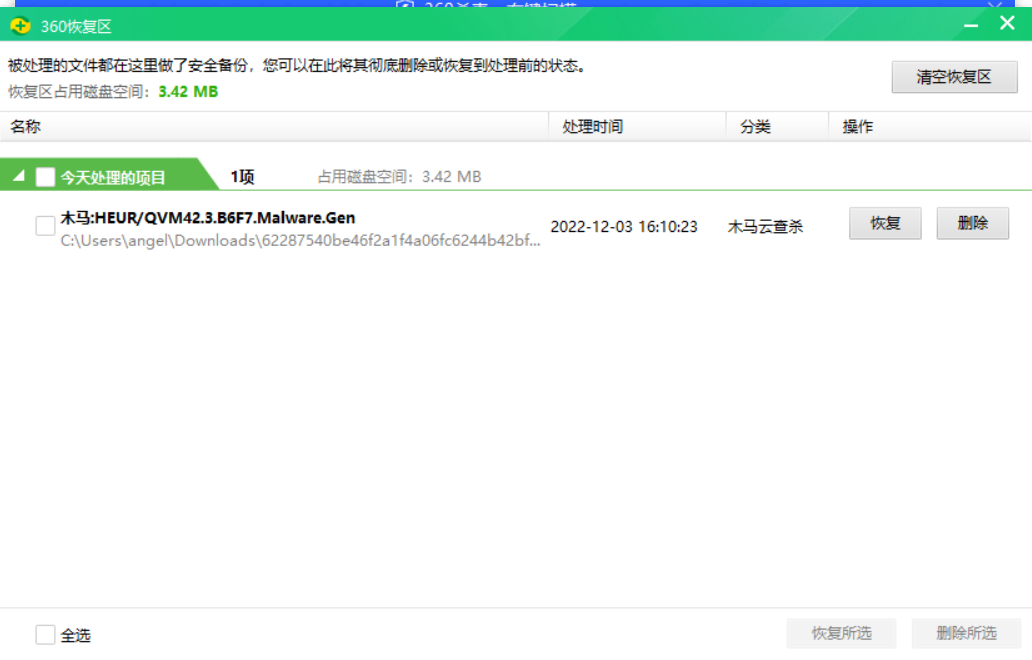1032x660 pixels.
Task: Check the 今天处理的项目 group checkbox
Action: click(45, 177)
